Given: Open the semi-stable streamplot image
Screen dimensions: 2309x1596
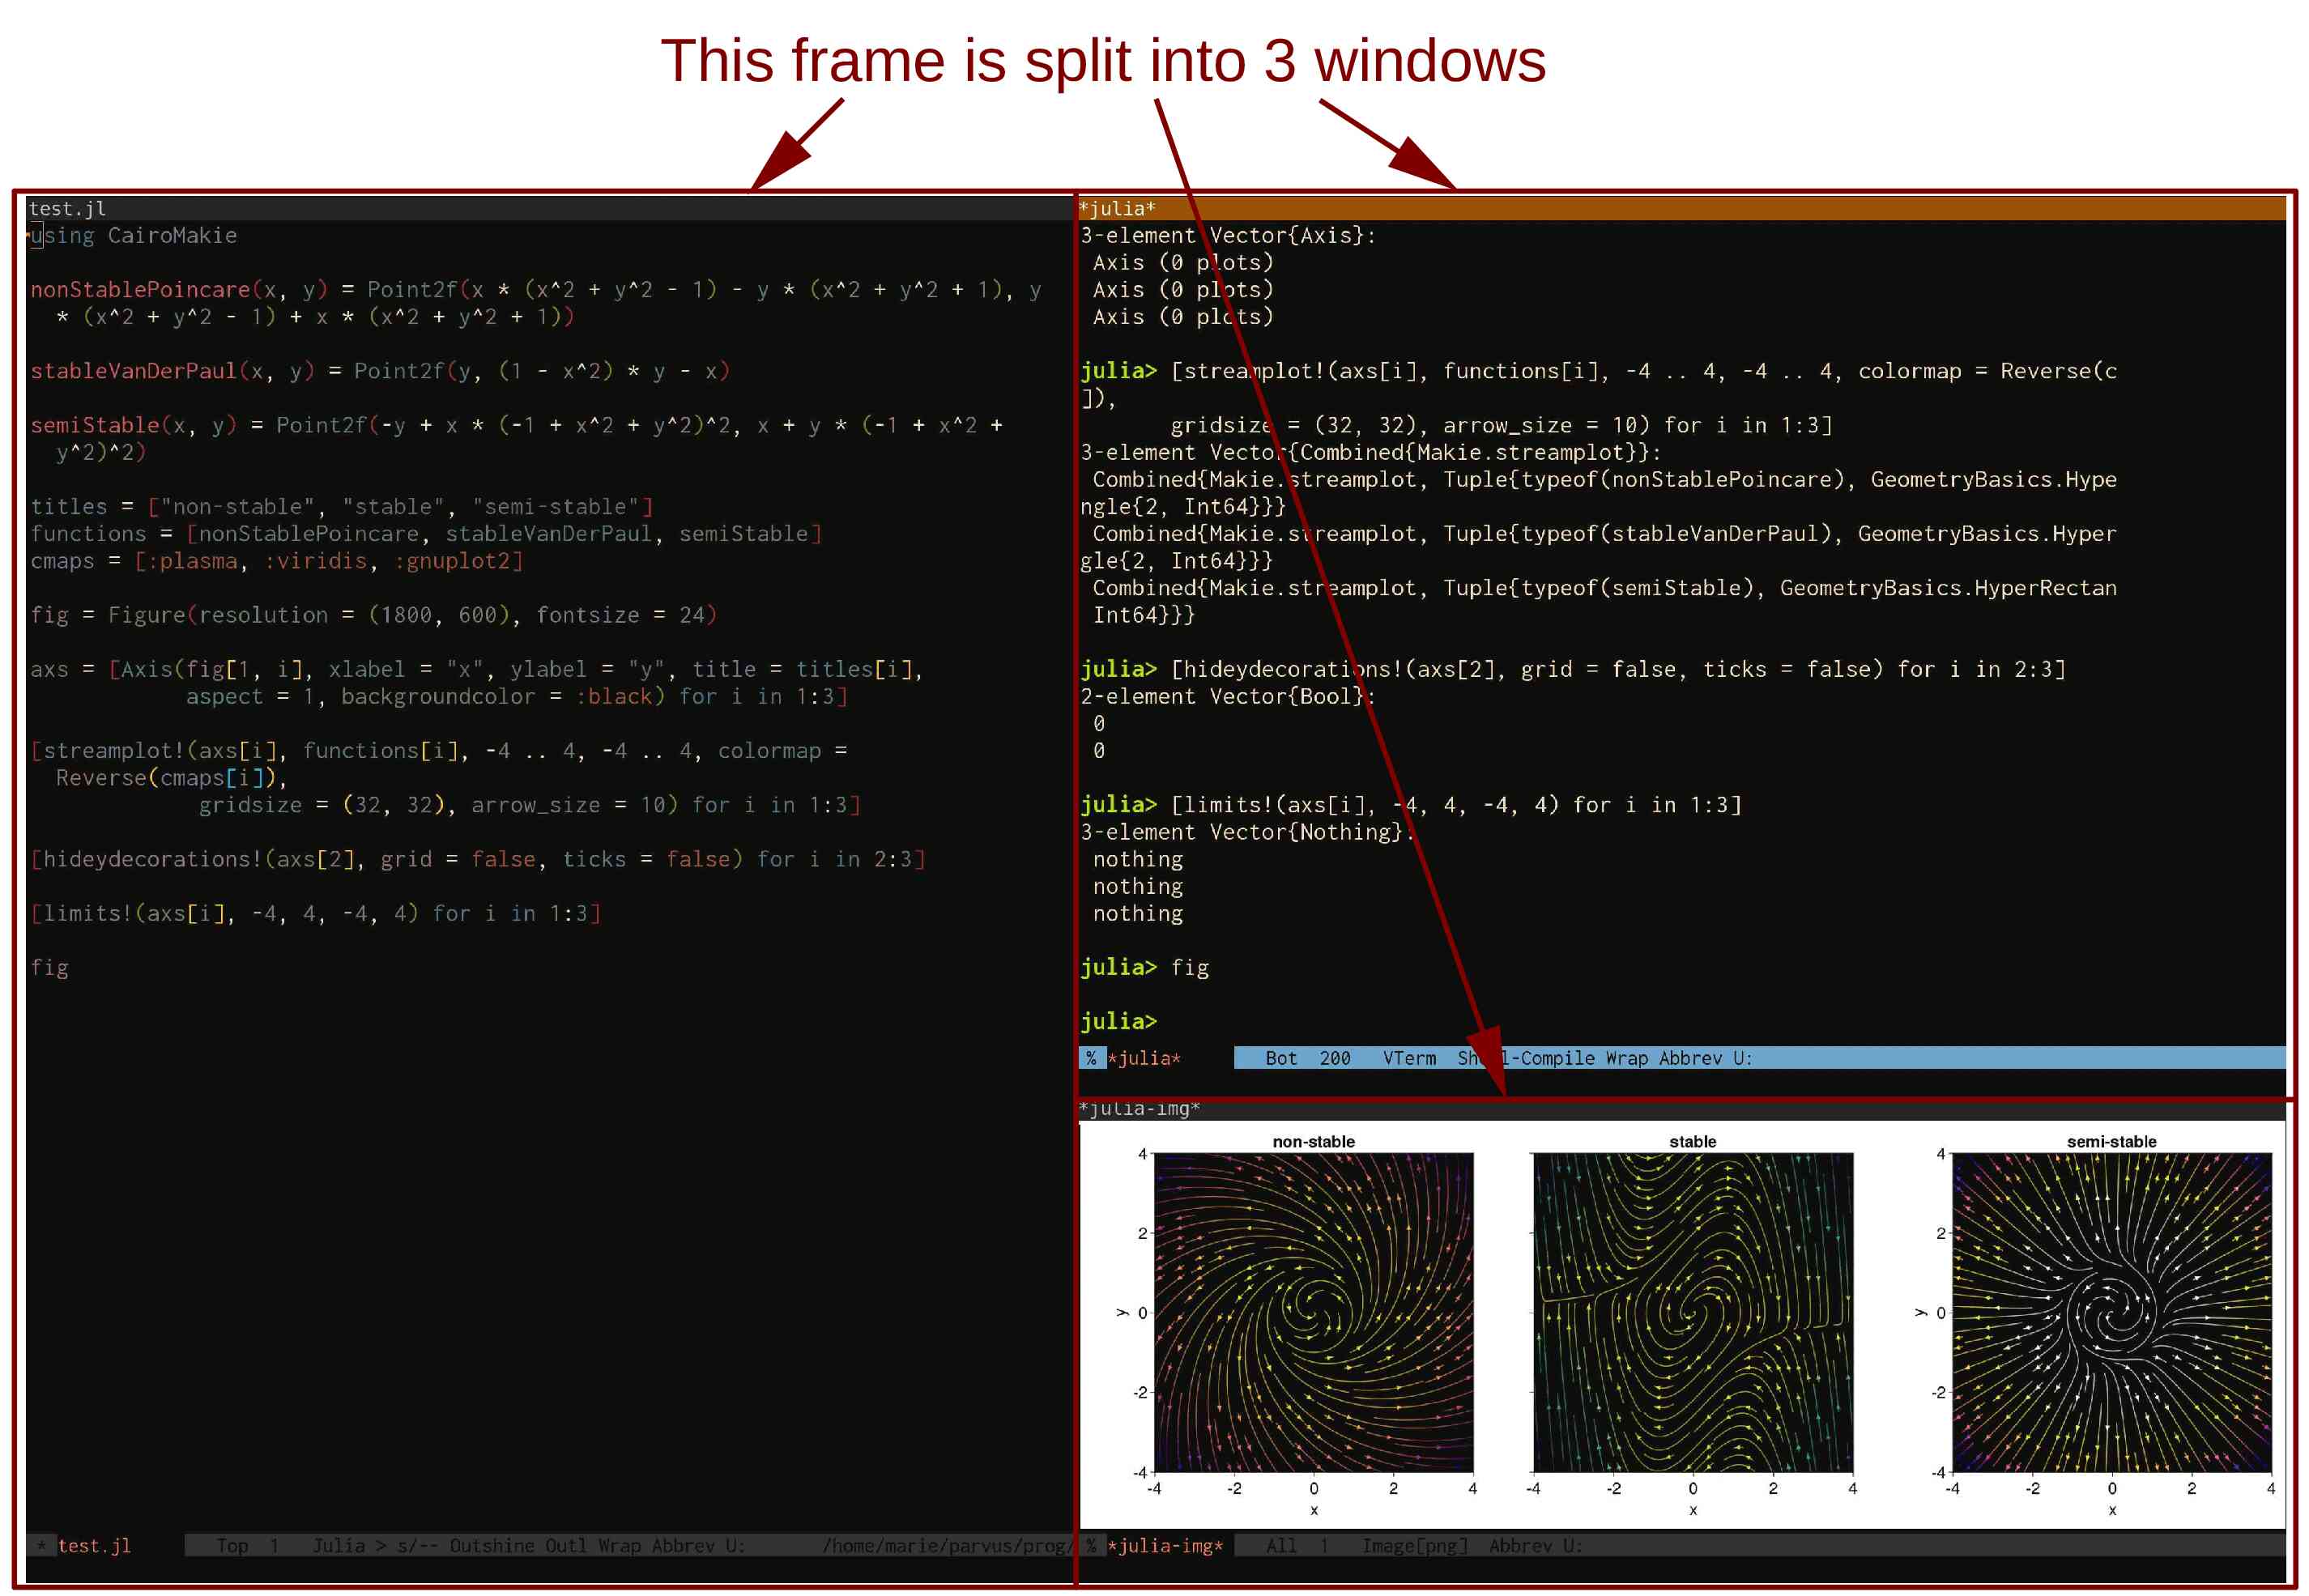Looking at the screenshot, I should pyautogui.click(x=2112, y=1312).
